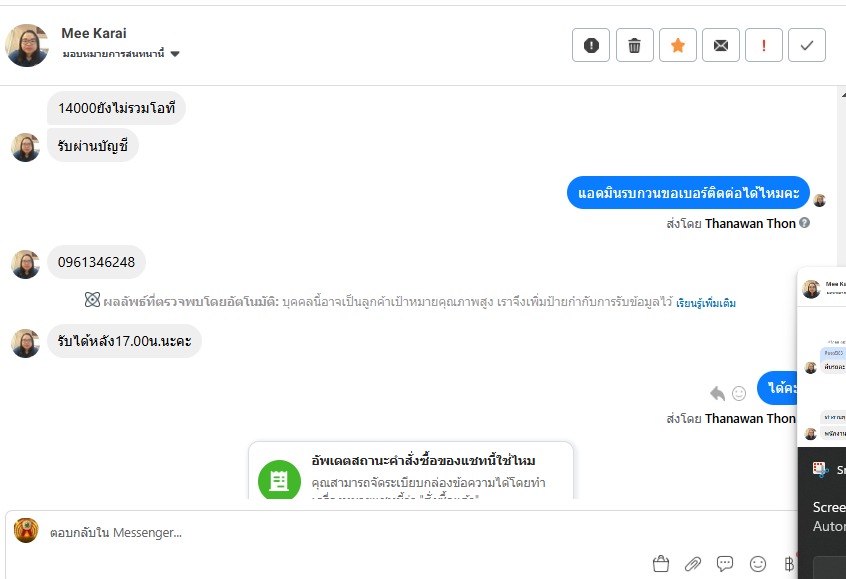
Task: Mark conversation as spam using octagon icon
Action: (x=591, y=45)
